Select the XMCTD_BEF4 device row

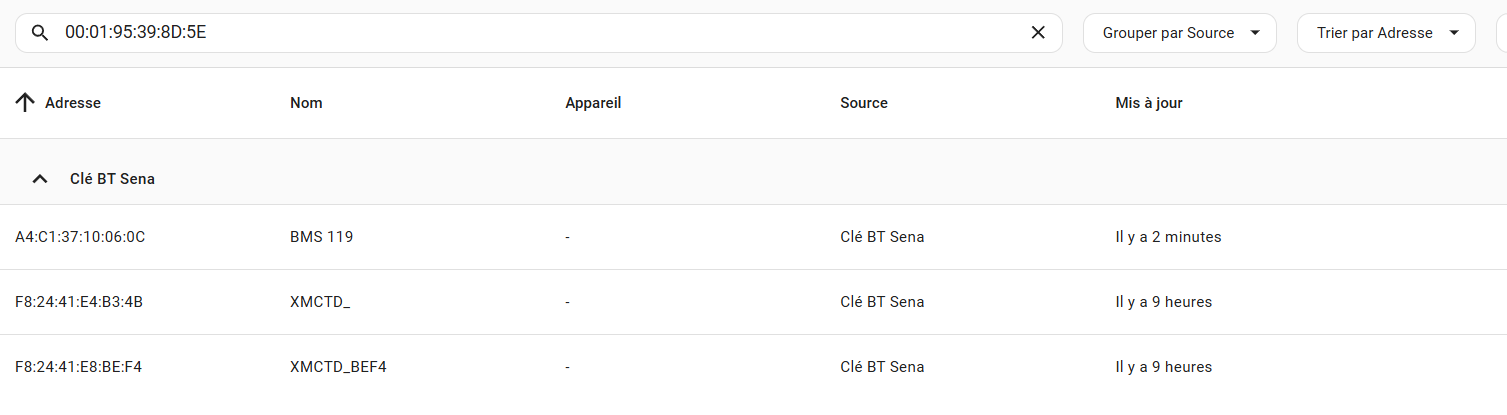(753, 367)
